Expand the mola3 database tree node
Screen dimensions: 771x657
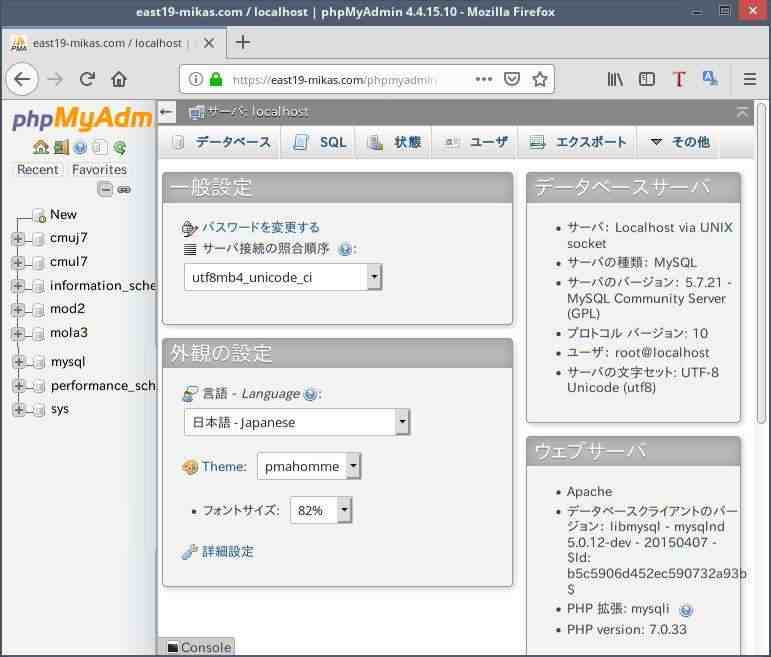coord(18,333)
